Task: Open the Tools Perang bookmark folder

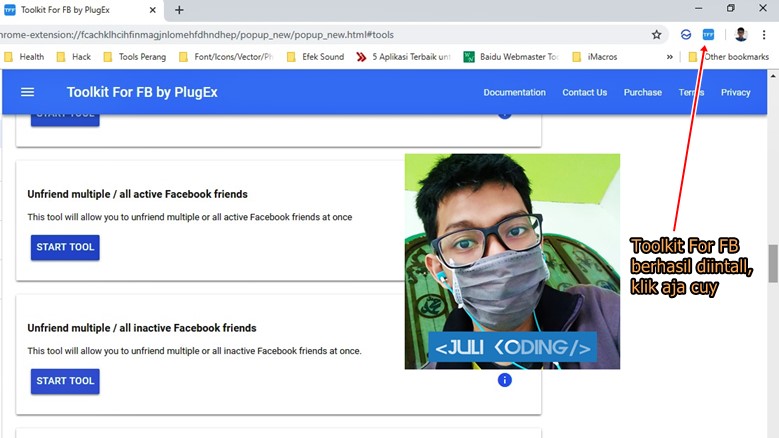Action: tap(135, 57)
